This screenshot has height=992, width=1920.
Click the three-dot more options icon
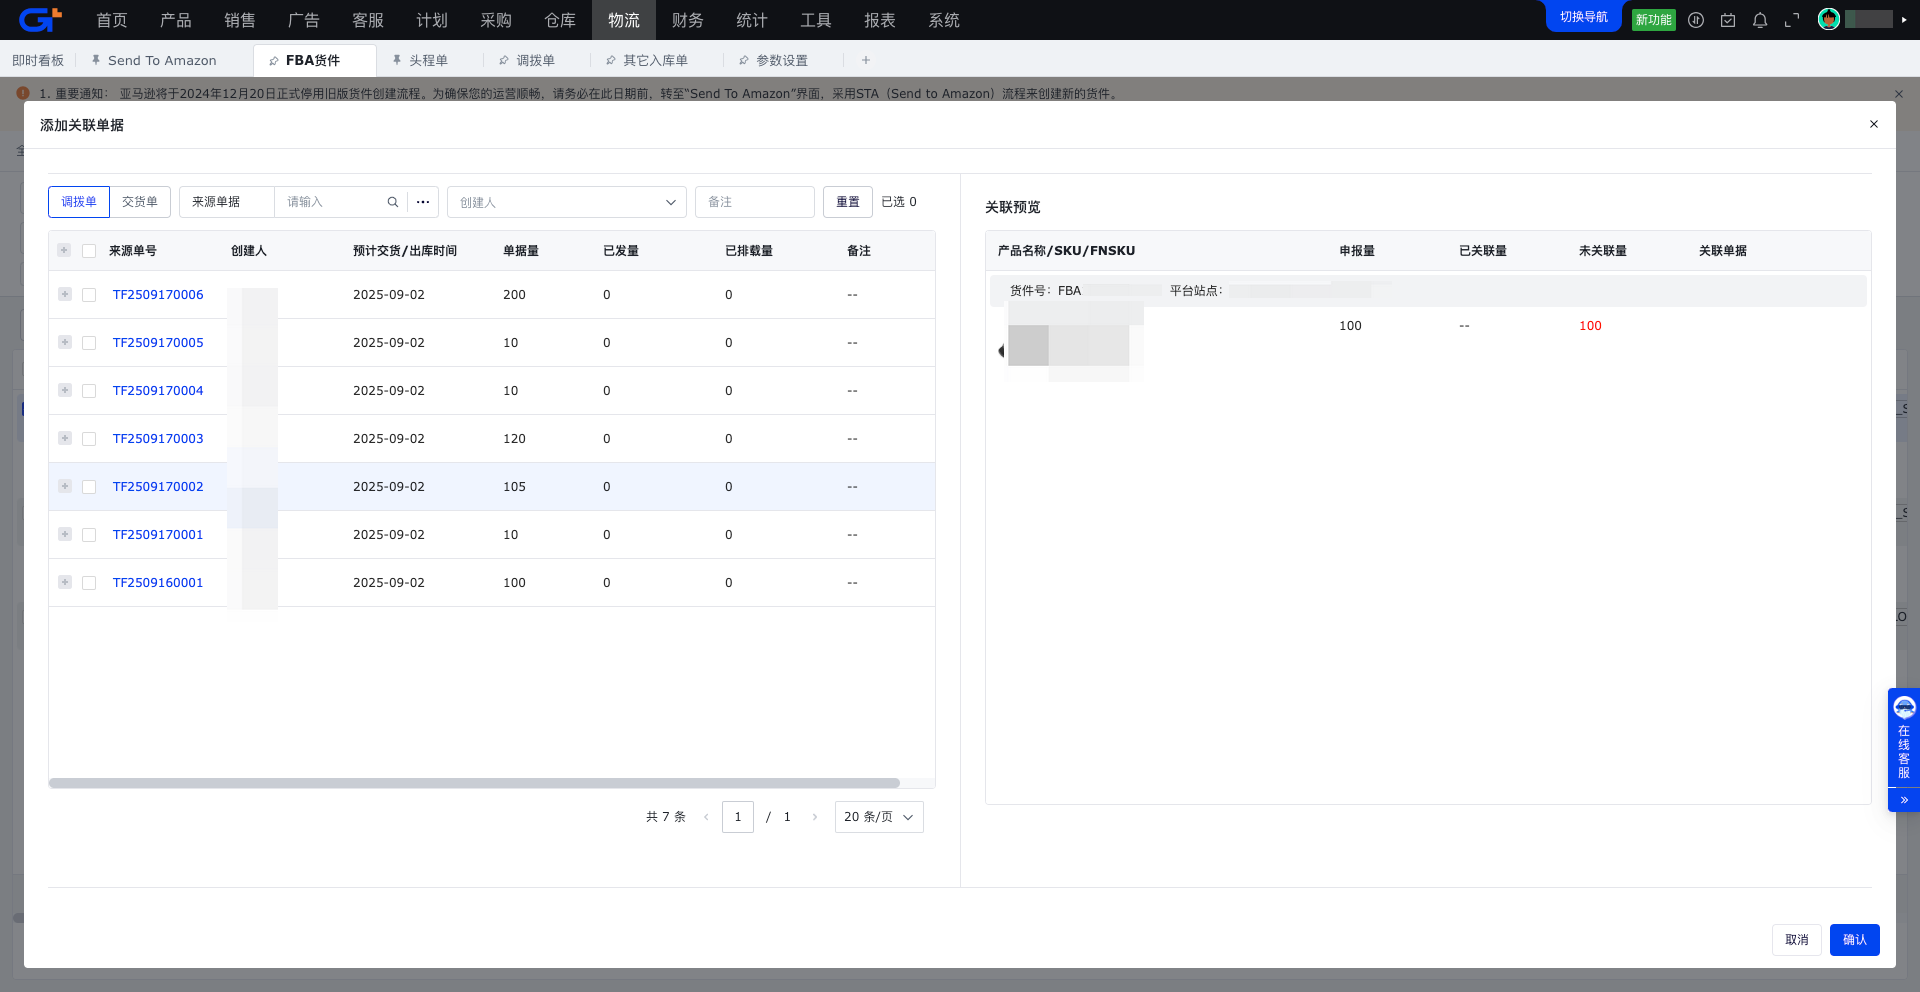pyautogui.click(x=423, y=202)
